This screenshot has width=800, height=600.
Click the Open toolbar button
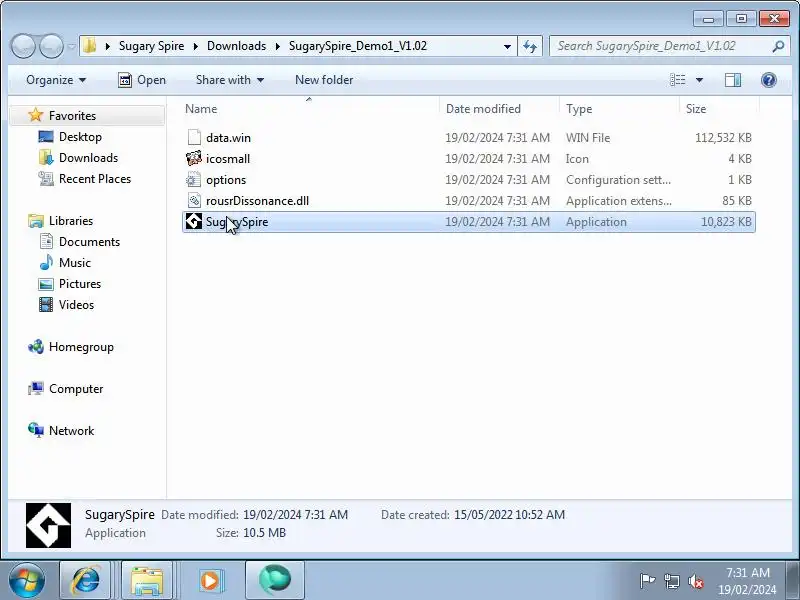142,80
